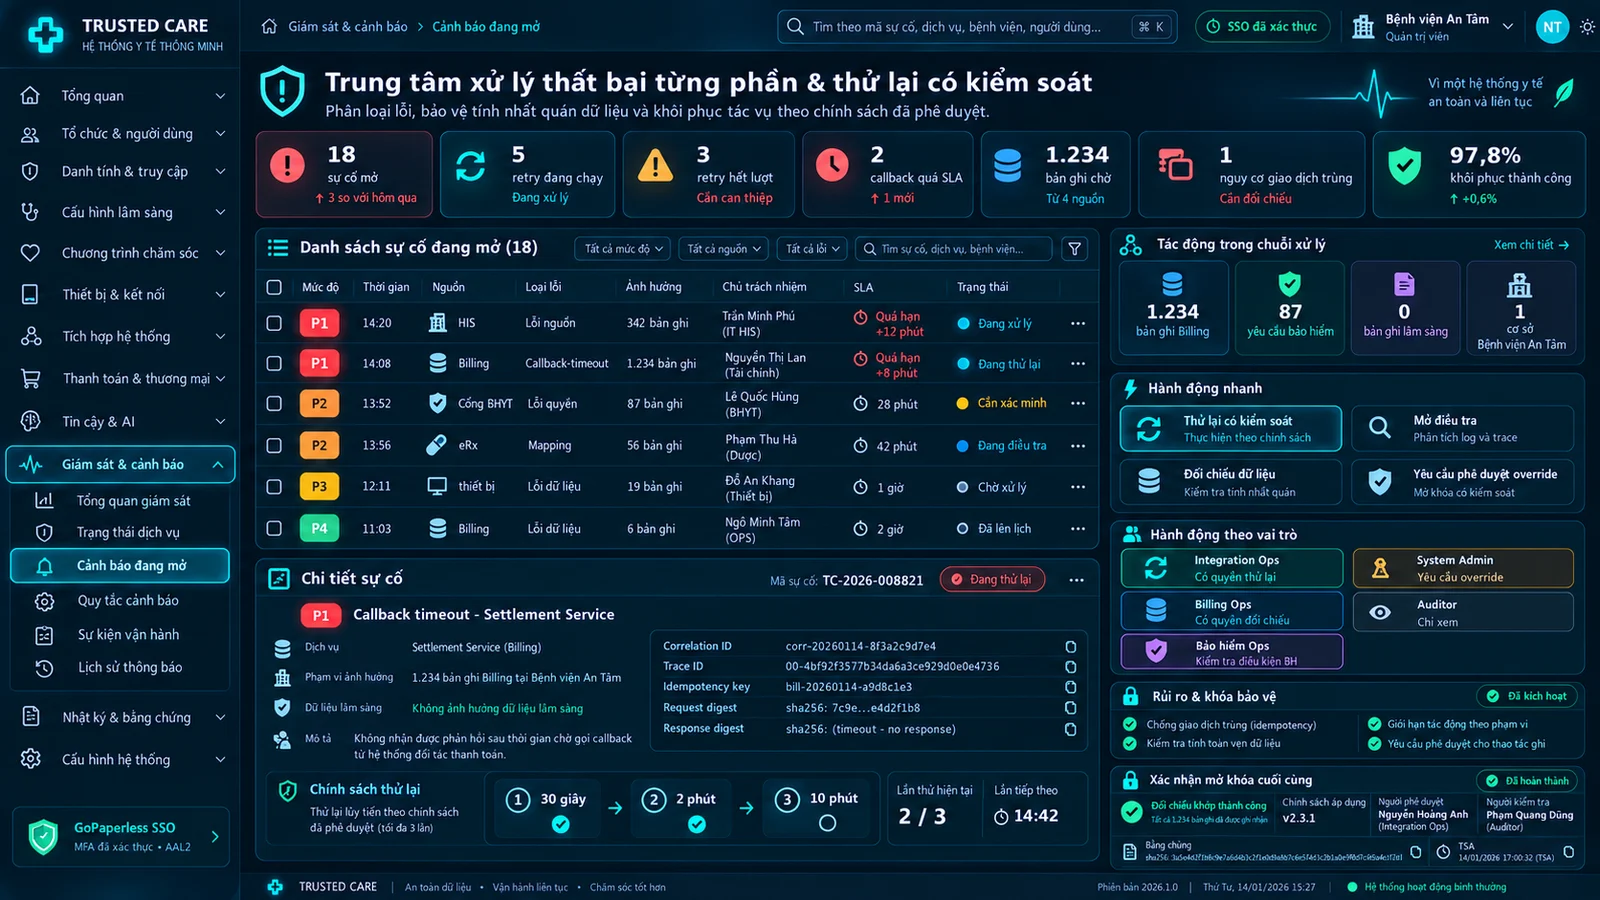Screen dimensions: 1600x900
Task: Copy the Bằng chứng sha256 hash
Action: 1415,852
